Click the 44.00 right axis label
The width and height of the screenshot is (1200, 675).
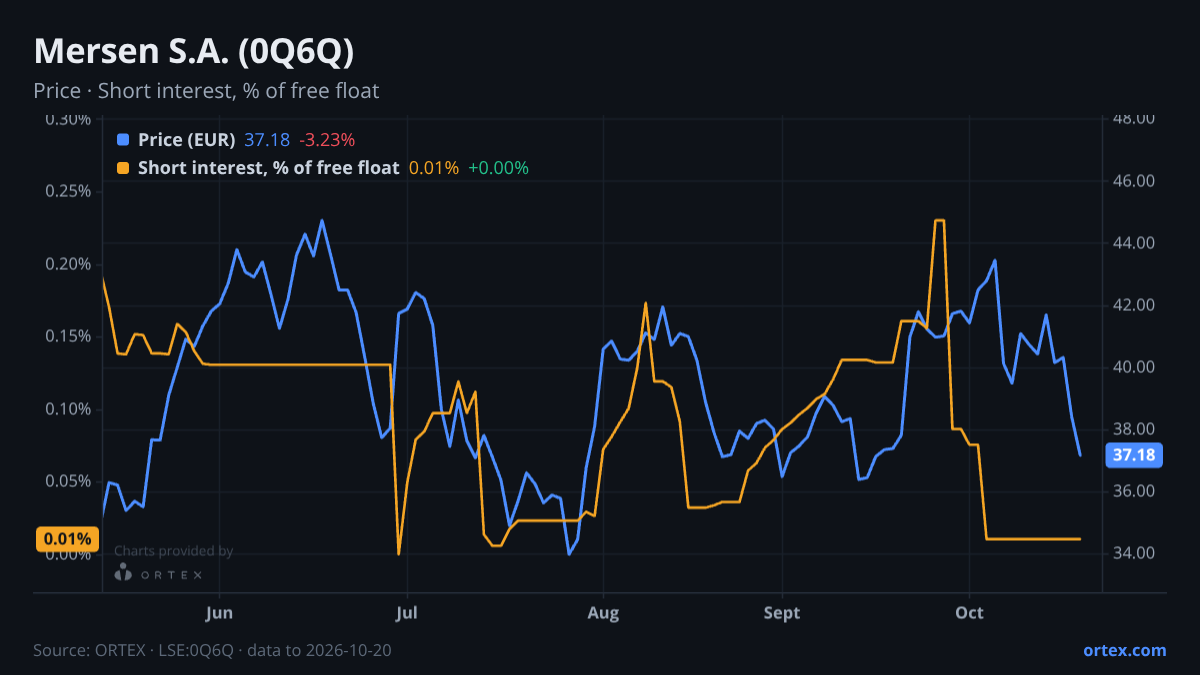[1133, 243]
